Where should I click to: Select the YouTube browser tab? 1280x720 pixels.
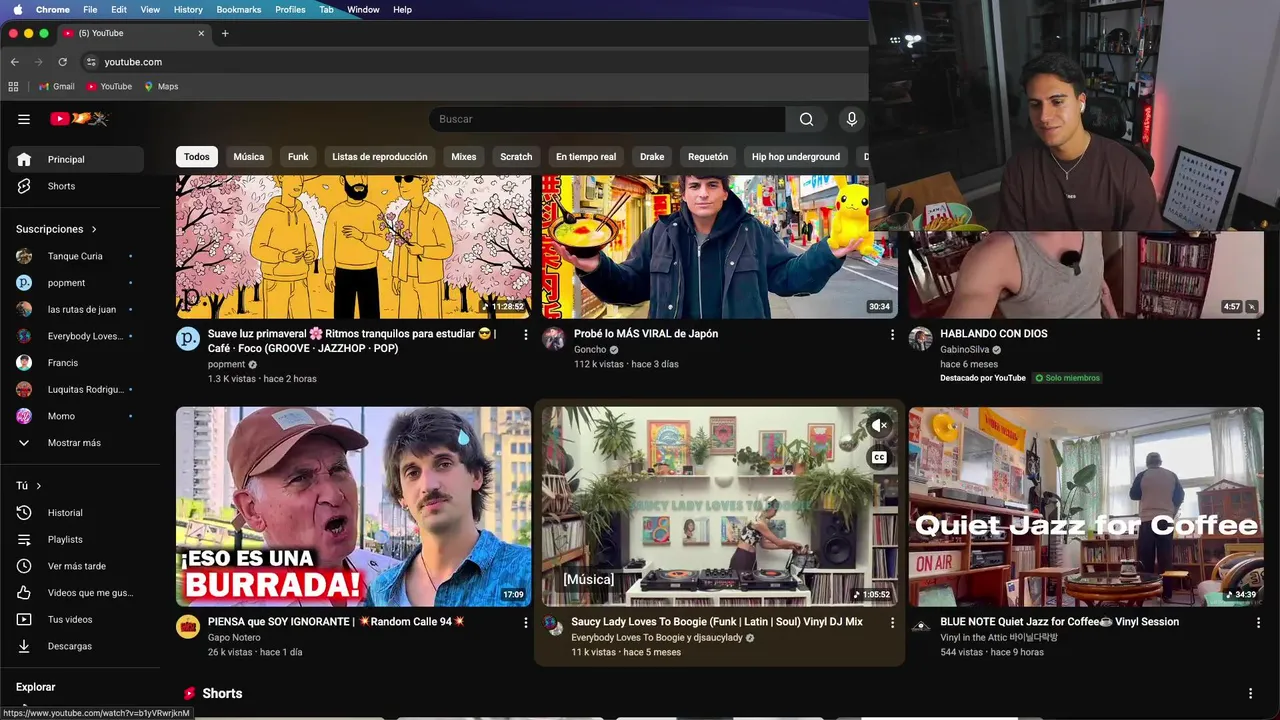(x=133, y=33)
